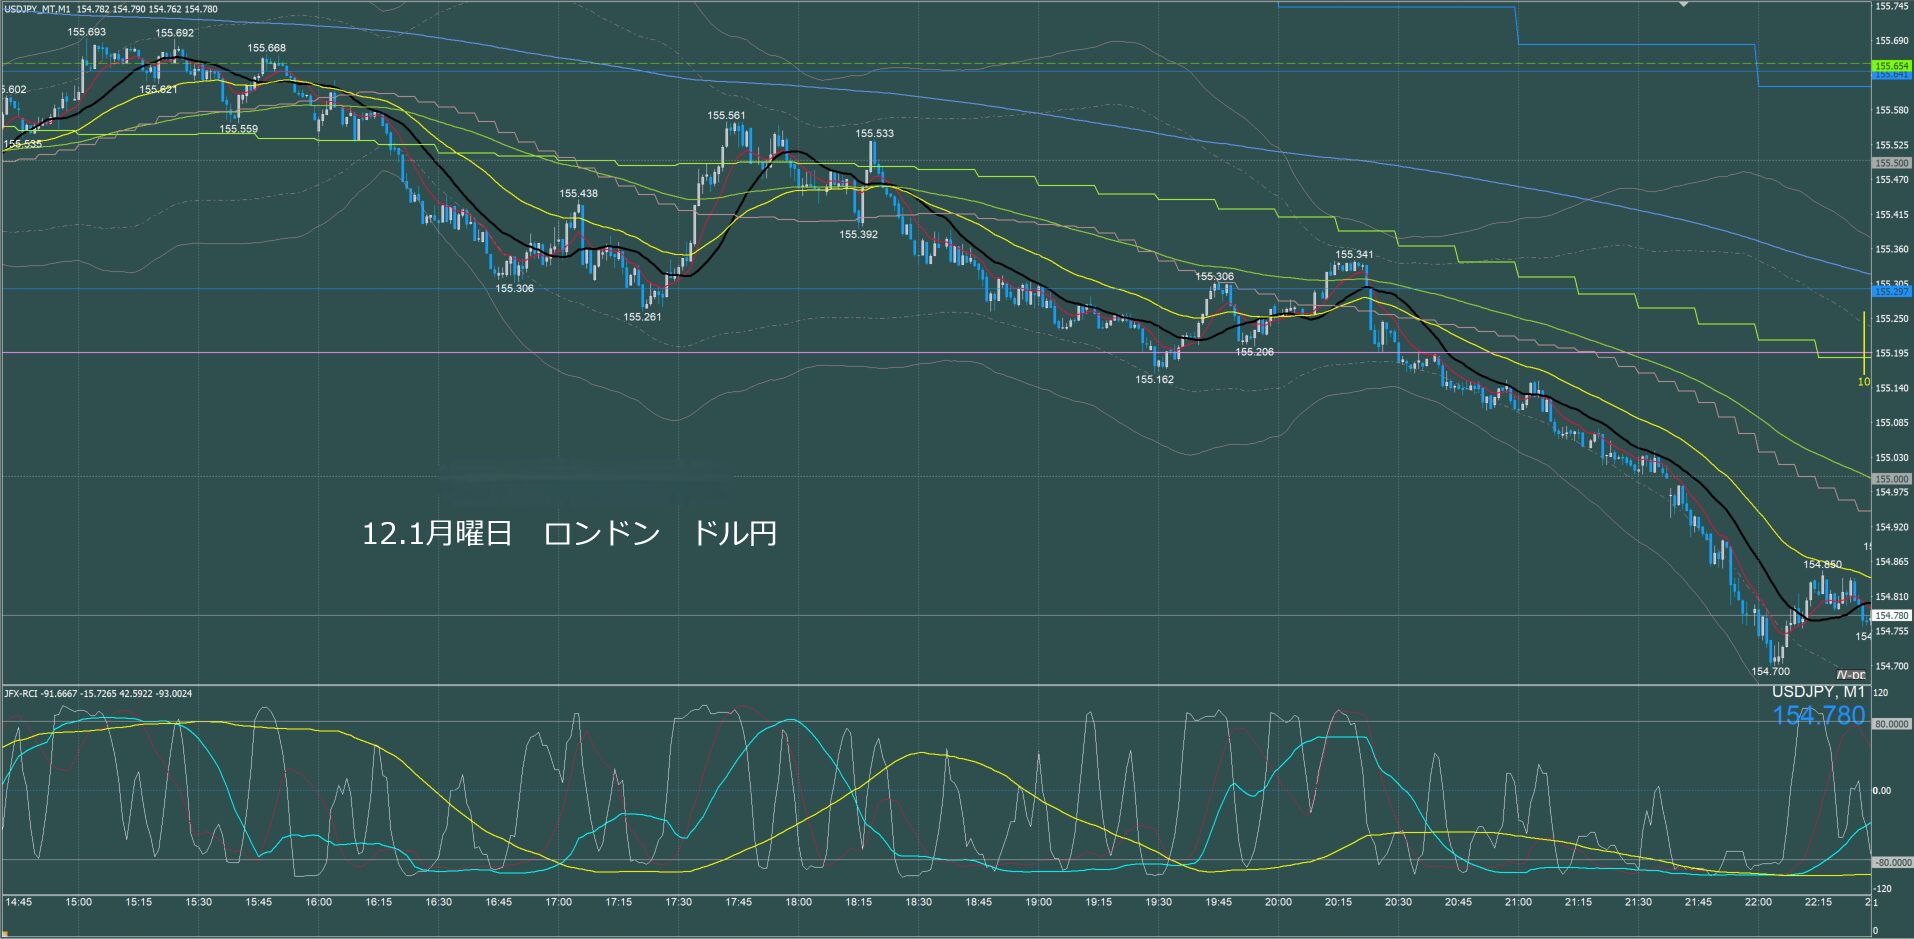Image resolution: width=1914 pixels, height=939 pixels.
Task: Click the yellow vertical bar marked 10
Action: 1864,345
